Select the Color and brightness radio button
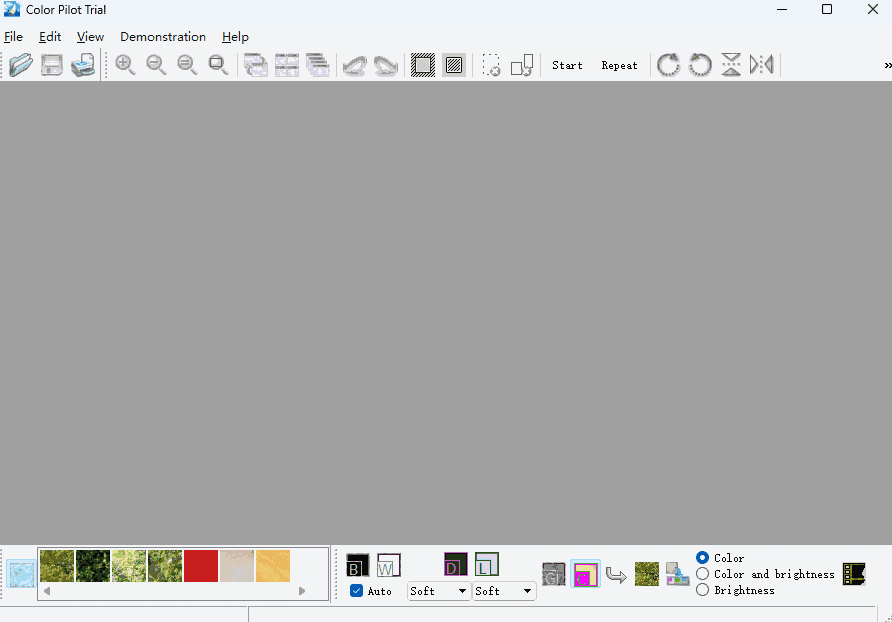 [703, 574]
